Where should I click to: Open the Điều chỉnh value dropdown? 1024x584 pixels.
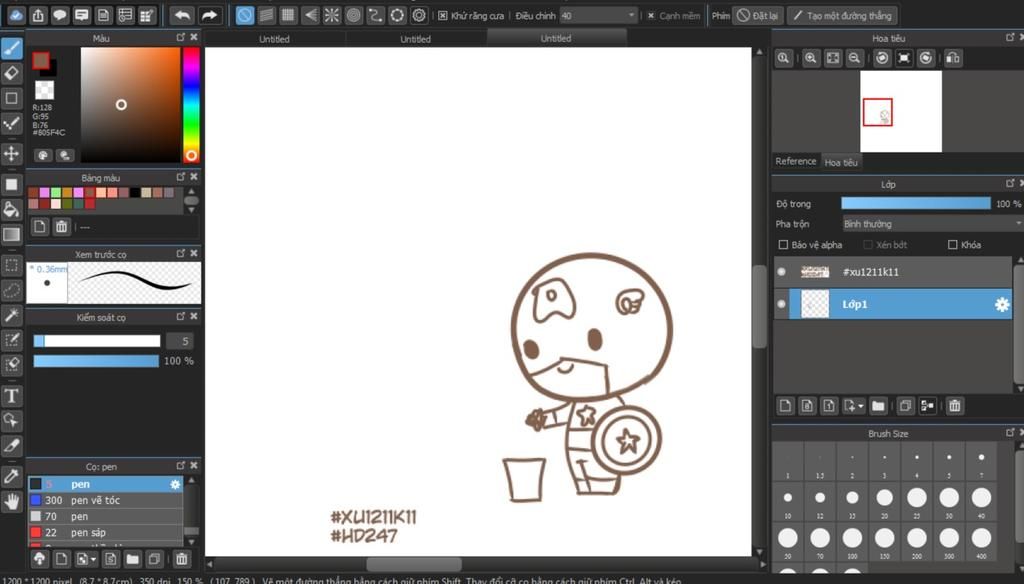point(598,16)
